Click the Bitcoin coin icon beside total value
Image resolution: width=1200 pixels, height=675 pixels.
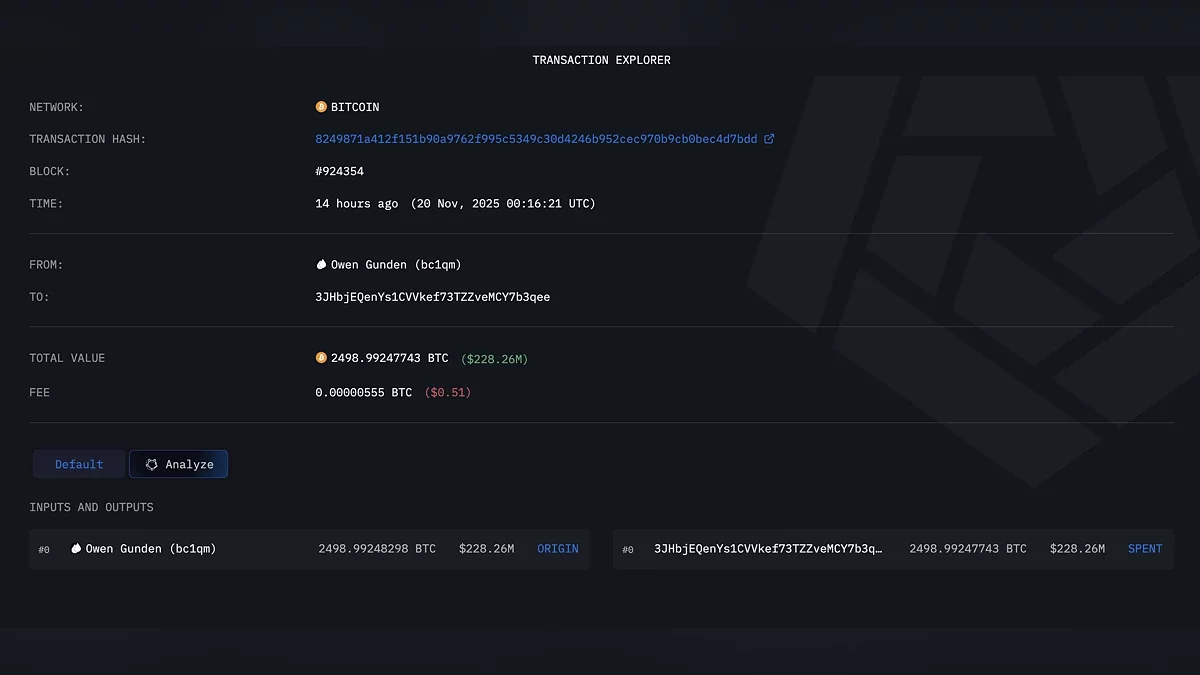[321, 358]
